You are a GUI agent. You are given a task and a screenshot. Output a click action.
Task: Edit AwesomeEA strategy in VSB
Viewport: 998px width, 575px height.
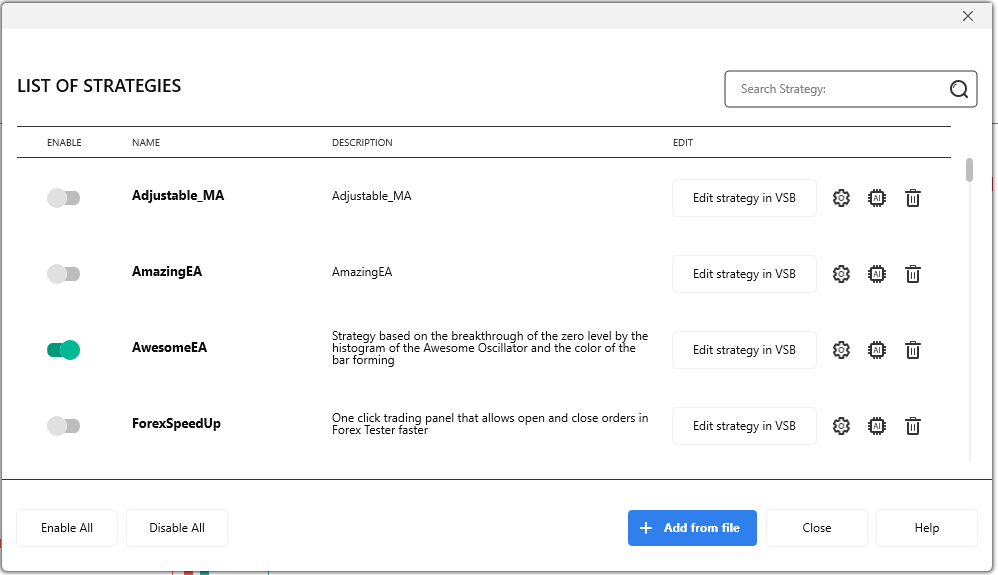point(744,350)
